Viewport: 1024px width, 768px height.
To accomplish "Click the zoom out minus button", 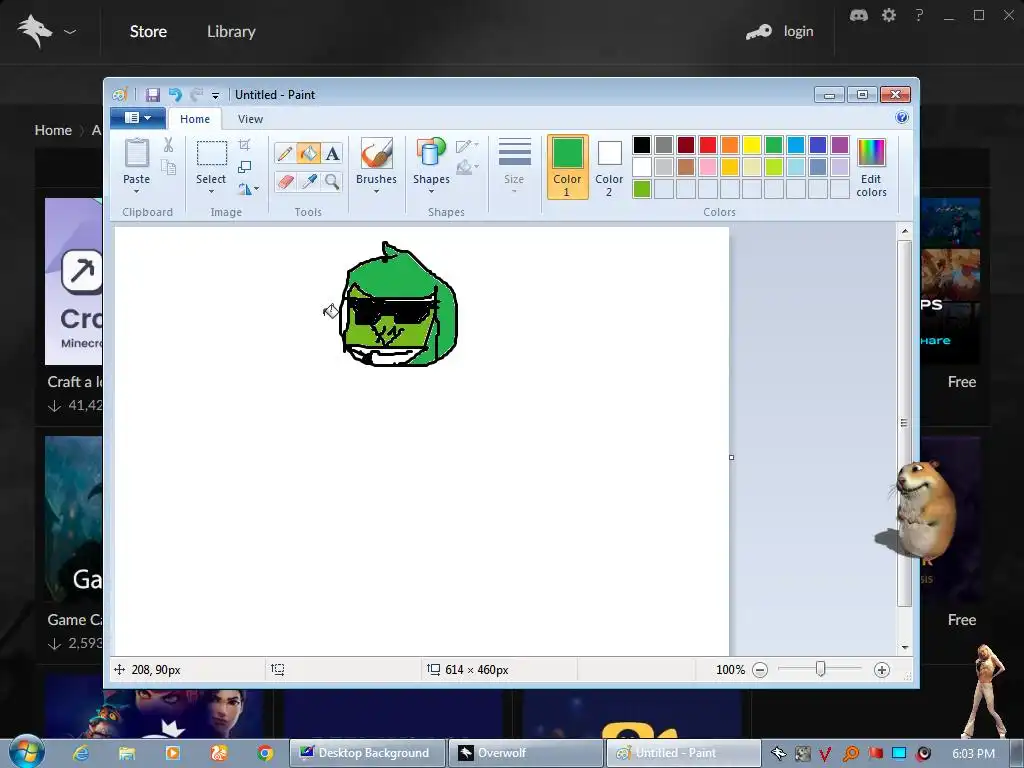I will 760,670.
